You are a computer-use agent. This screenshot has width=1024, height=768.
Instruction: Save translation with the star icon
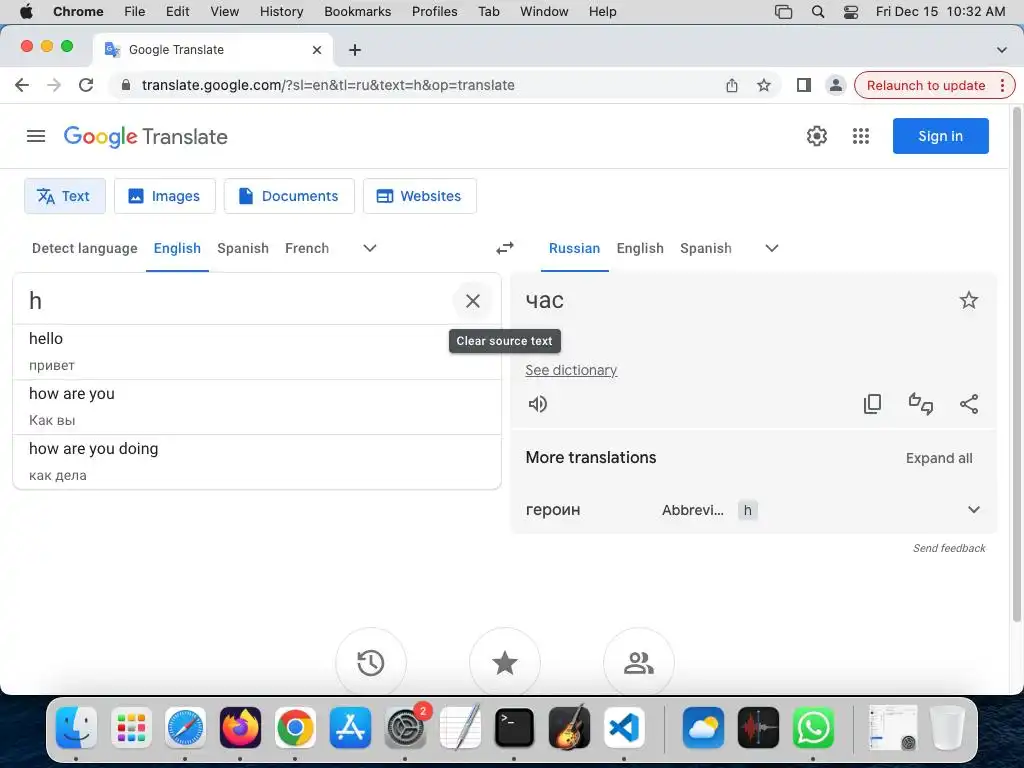(968, 300)
